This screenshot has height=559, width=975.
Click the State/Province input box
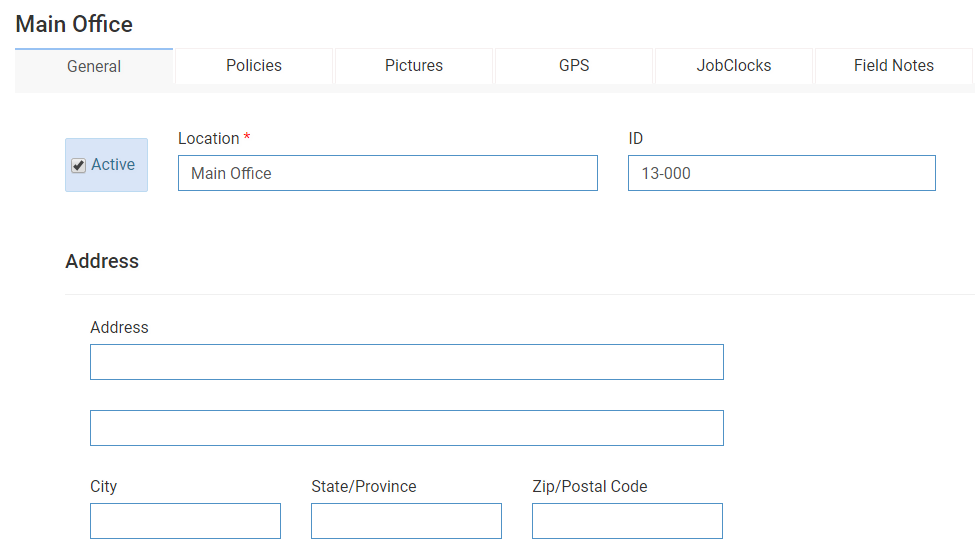tap(406, 521)
